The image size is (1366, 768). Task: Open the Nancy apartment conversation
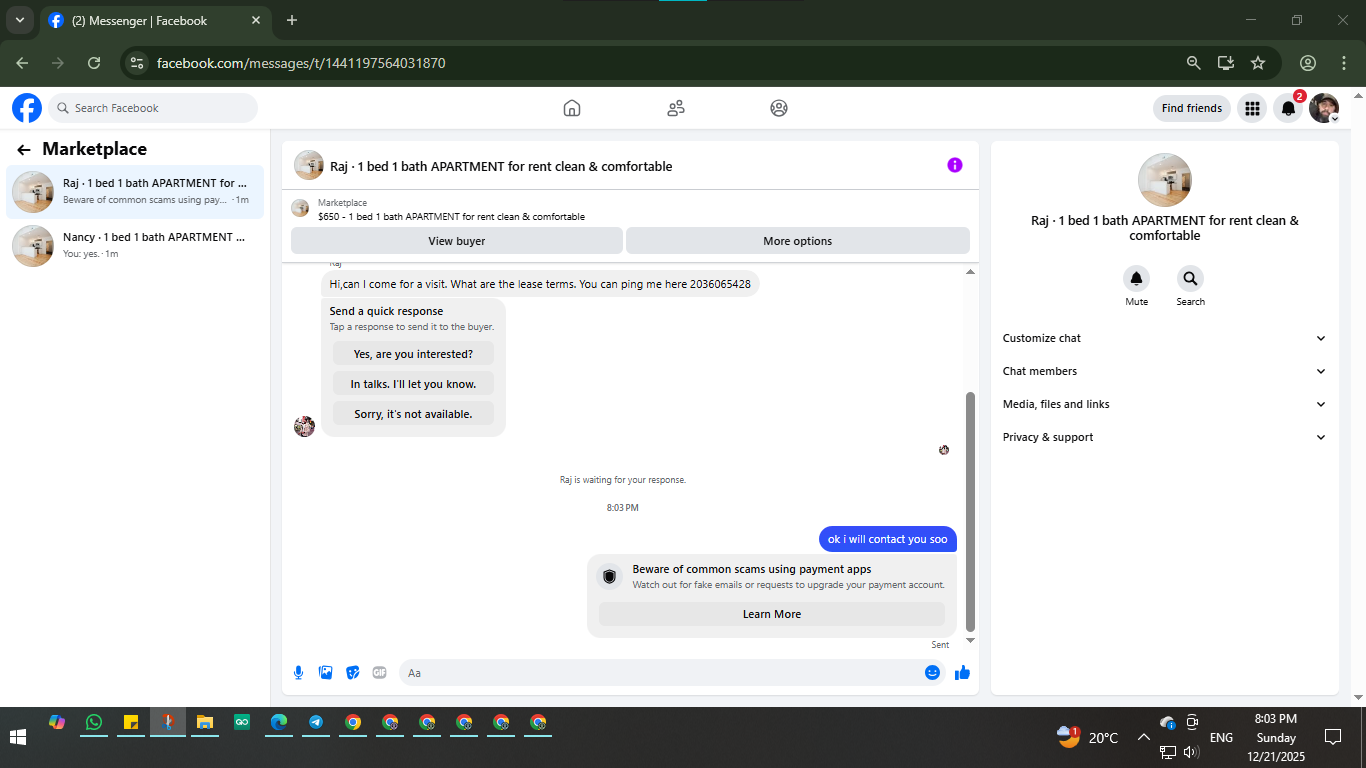click(x=135, y=245)
